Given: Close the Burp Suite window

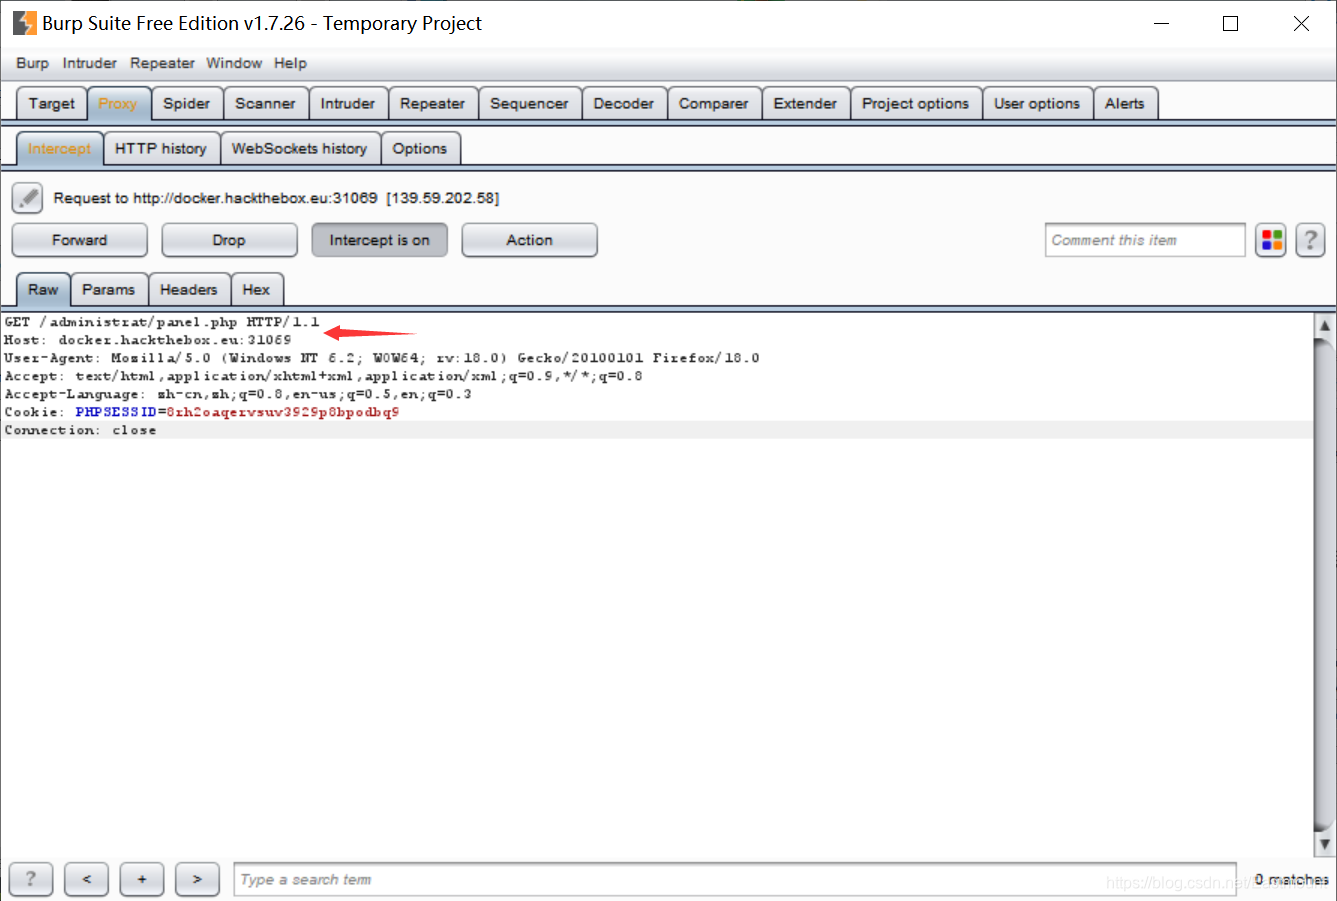Looking at the screenshot, I should pyautogui.click(x=1301, y=23).
